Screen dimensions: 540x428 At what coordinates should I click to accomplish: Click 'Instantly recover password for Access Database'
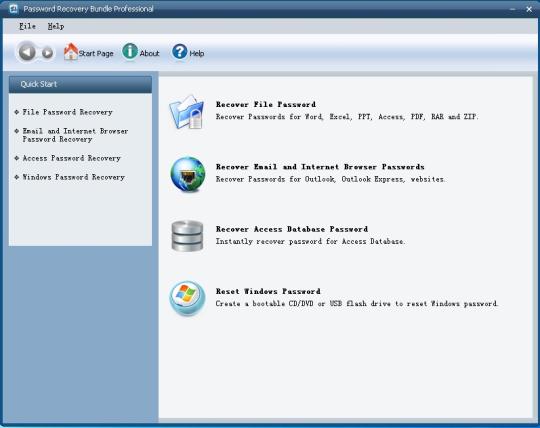point(311,242)
